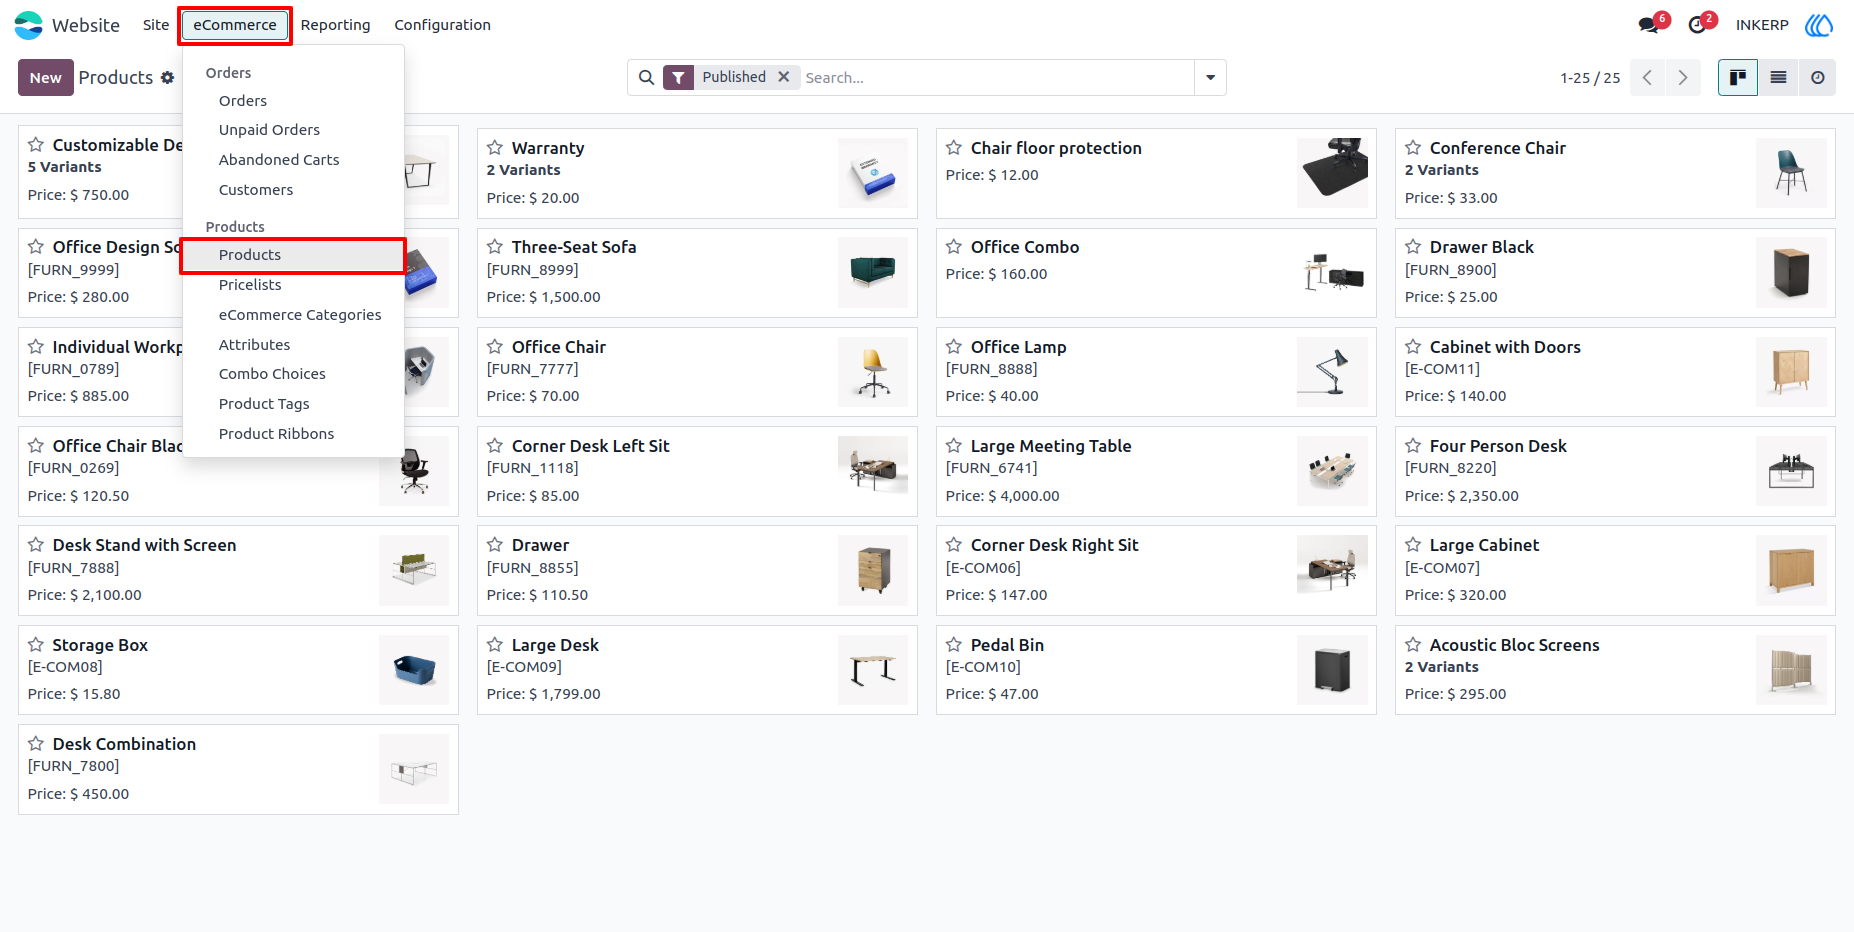Open the Conference Chair product image
Viewport: 1854px width, 932px height.
[x=1791, y=173]
